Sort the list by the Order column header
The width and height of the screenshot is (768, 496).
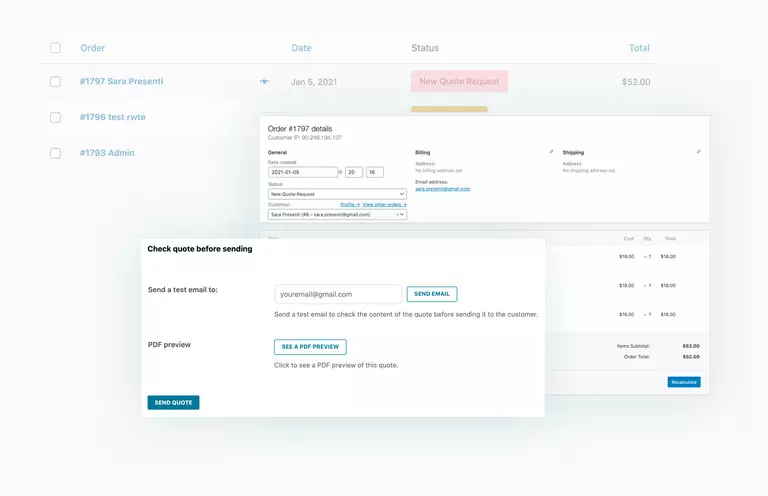(92, 48)
